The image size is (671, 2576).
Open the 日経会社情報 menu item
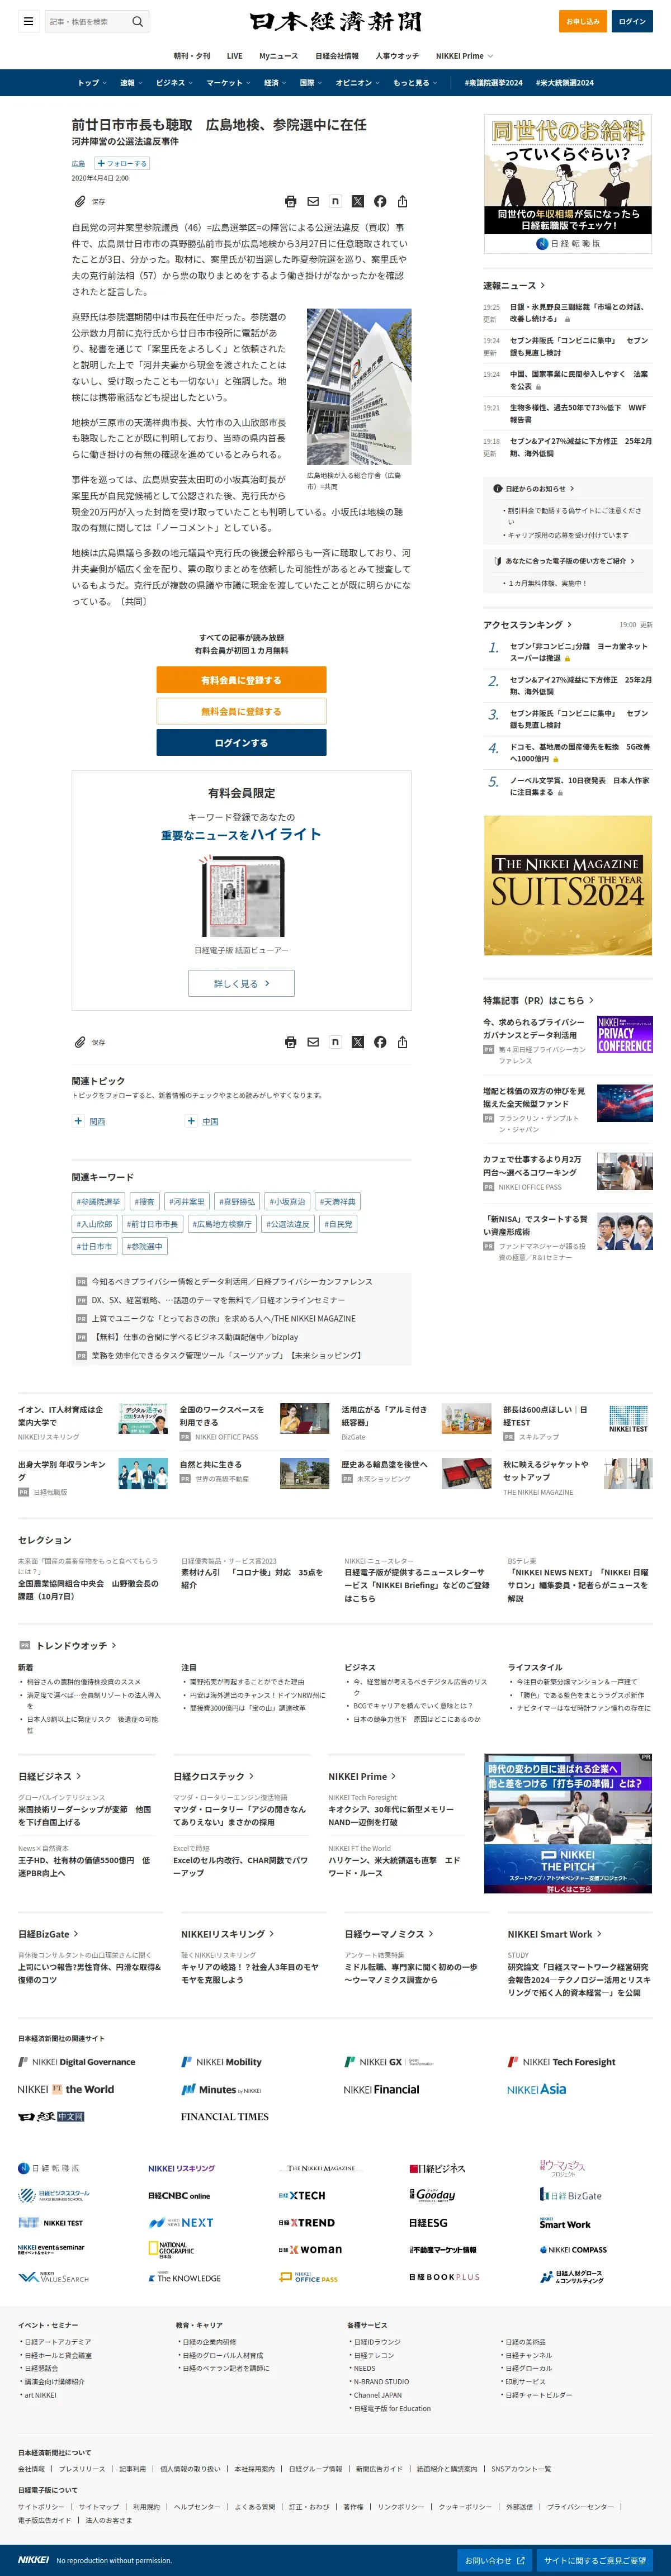click(x=337, y=56)
